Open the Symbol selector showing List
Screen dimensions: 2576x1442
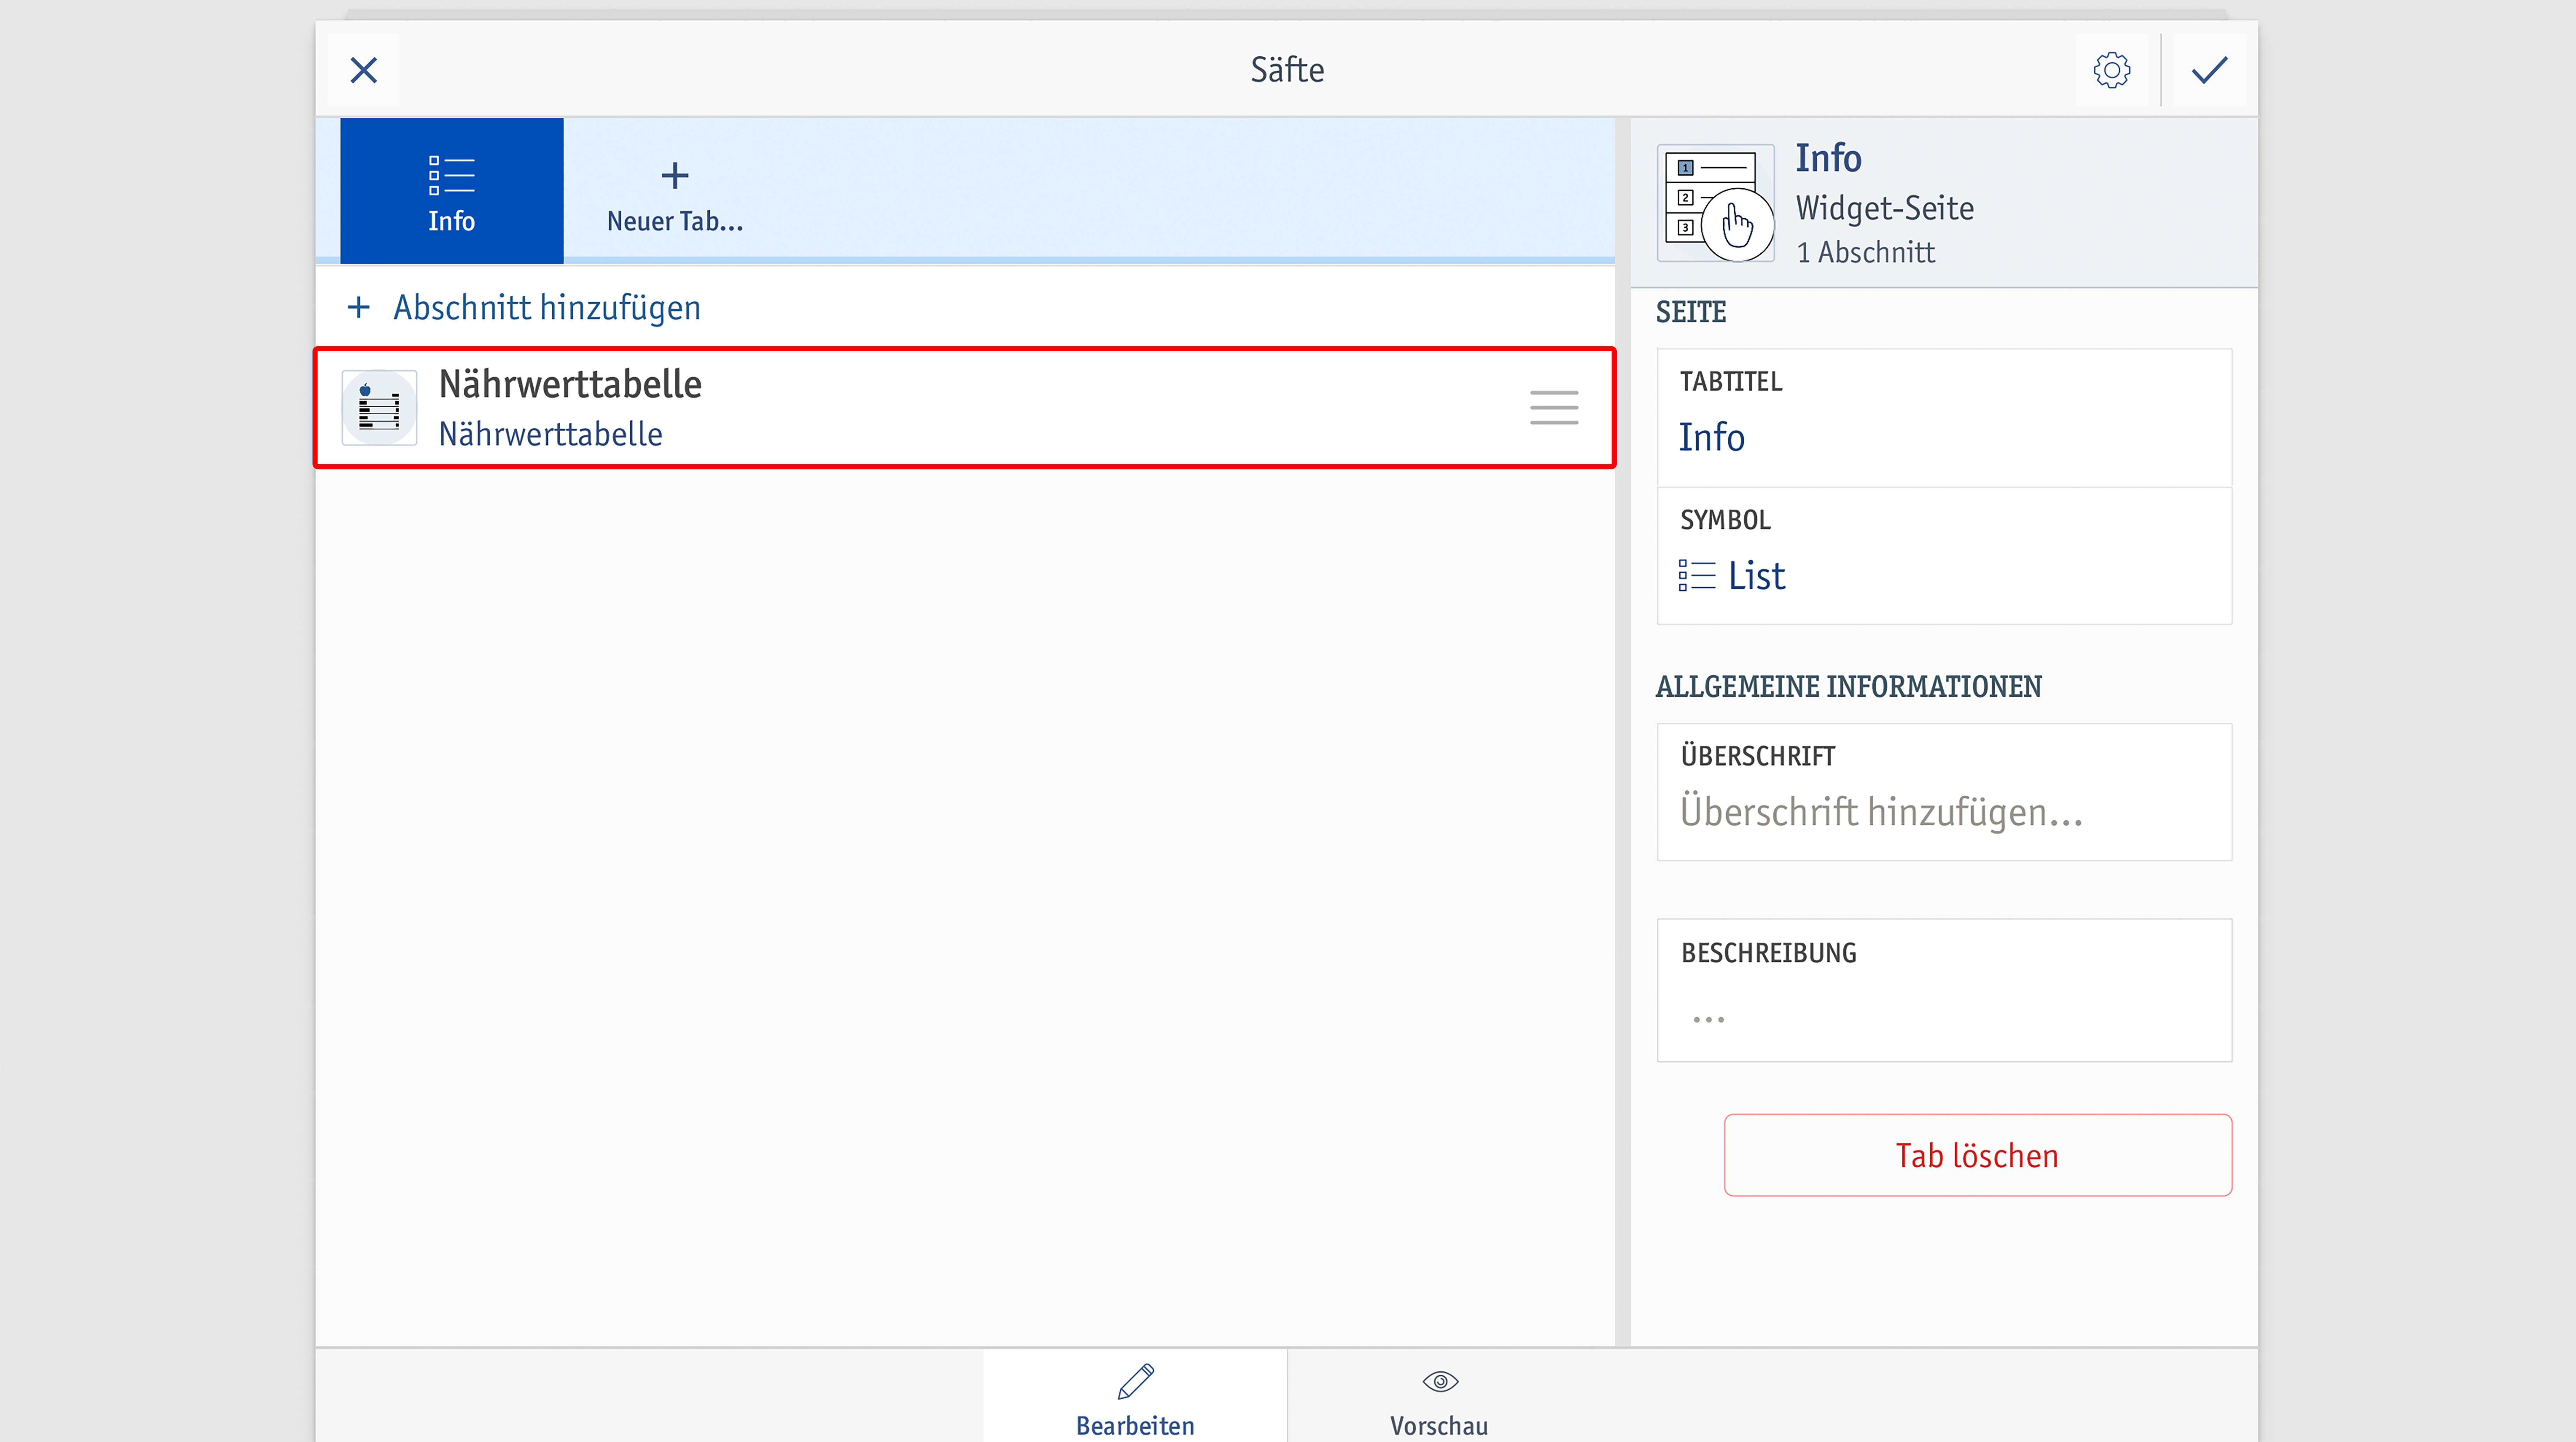coord(1944,556)
